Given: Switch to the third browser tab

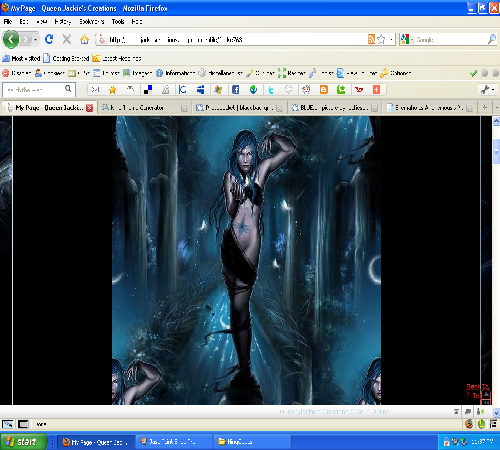Looking at the screenshot, I should click(x=239, y=108).
